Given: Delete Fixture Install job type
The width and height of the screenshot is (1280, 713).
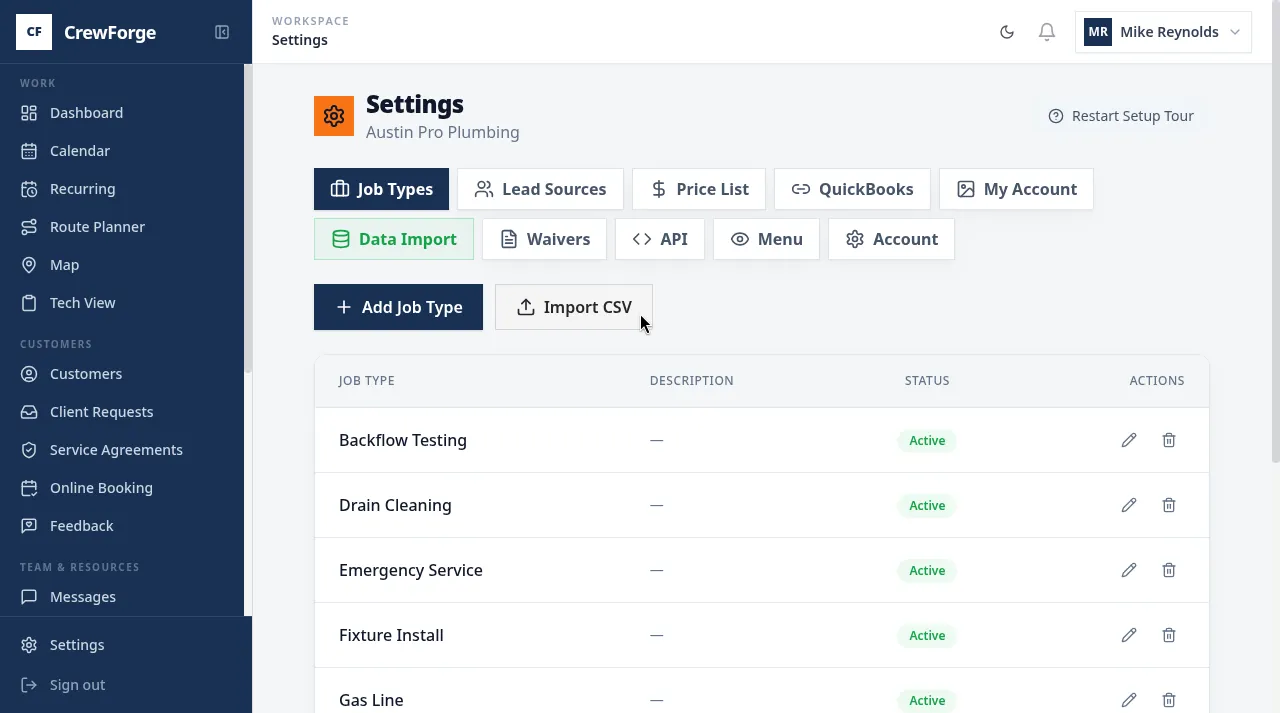Looking at the screenshot, I should point(1169,635).
